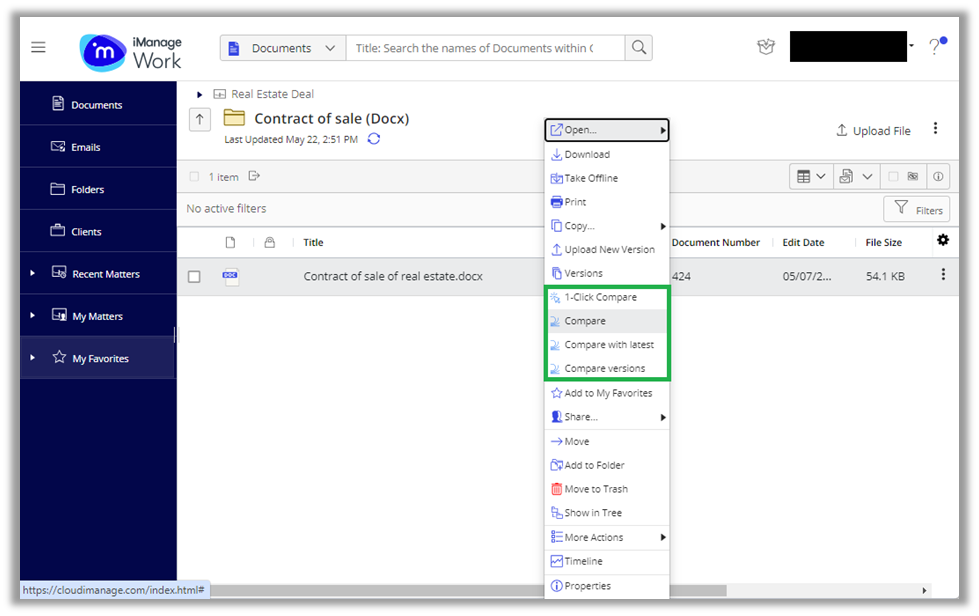The height and width of the screenshot is (616, 979).
Task: Click the iManage Work logo
Action: pyautogui.click(x=130, y=52)
